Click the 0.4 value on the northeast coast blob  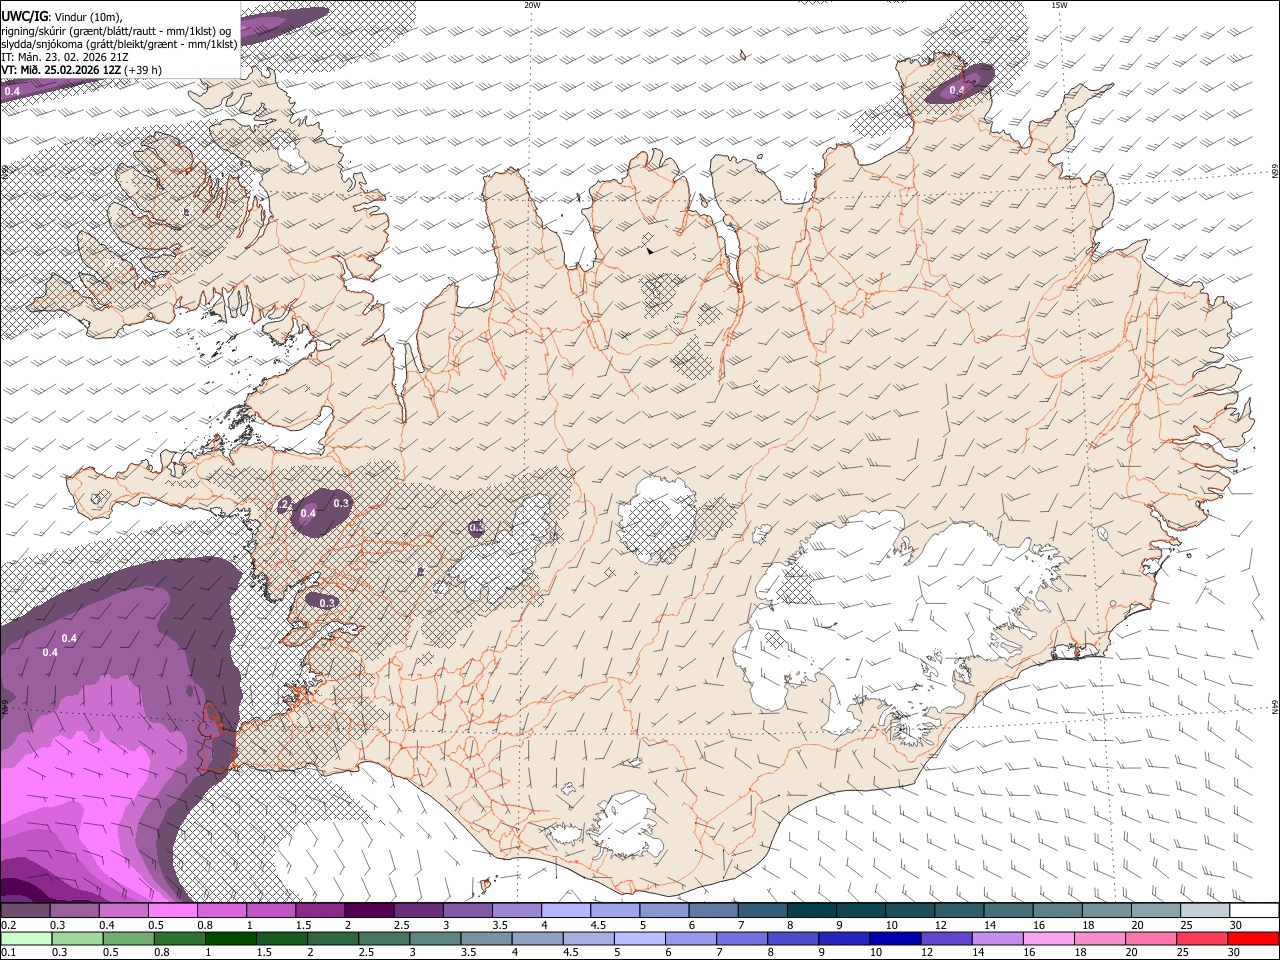point(956,91)
